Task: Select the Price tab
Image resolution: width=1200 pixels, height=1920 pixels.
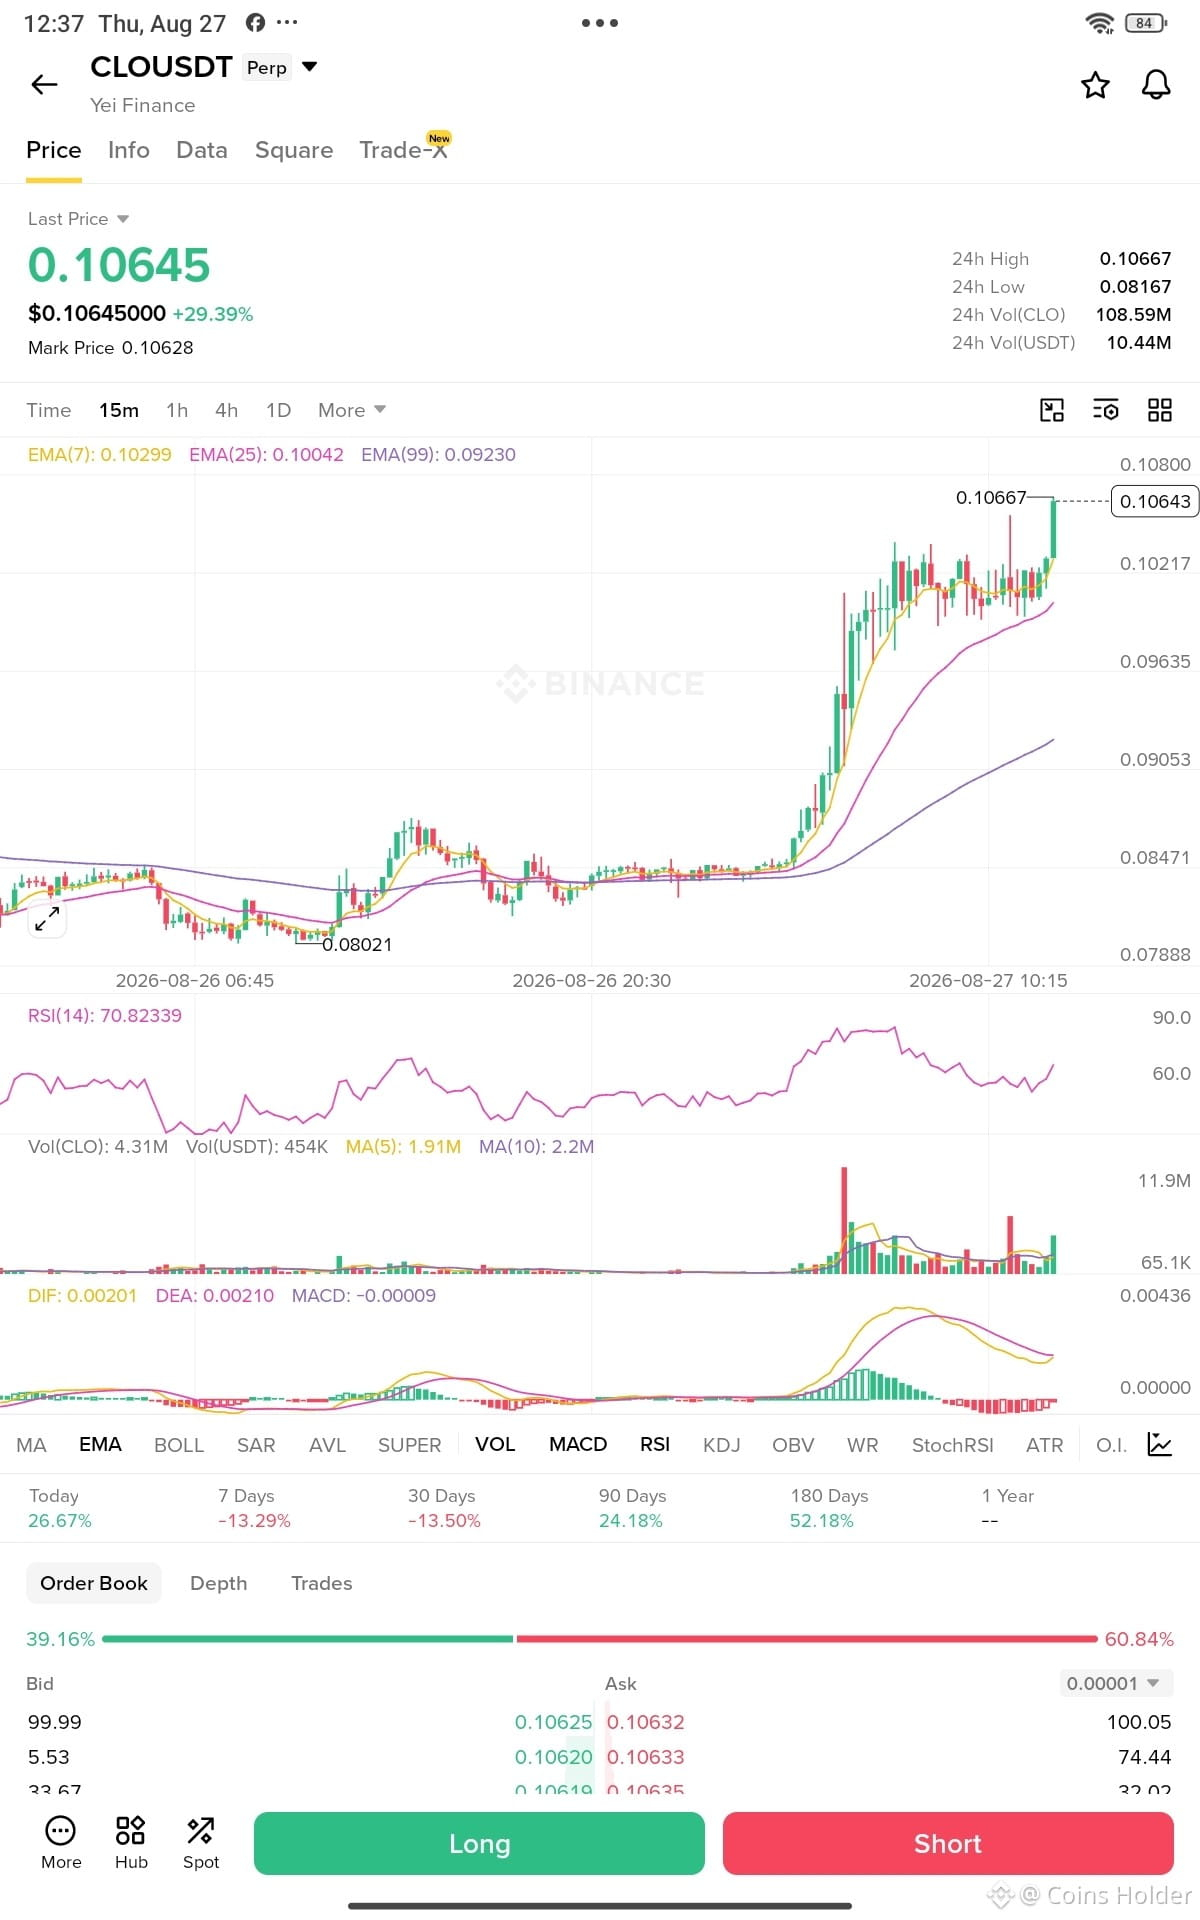Action: (x=54, y=150)
